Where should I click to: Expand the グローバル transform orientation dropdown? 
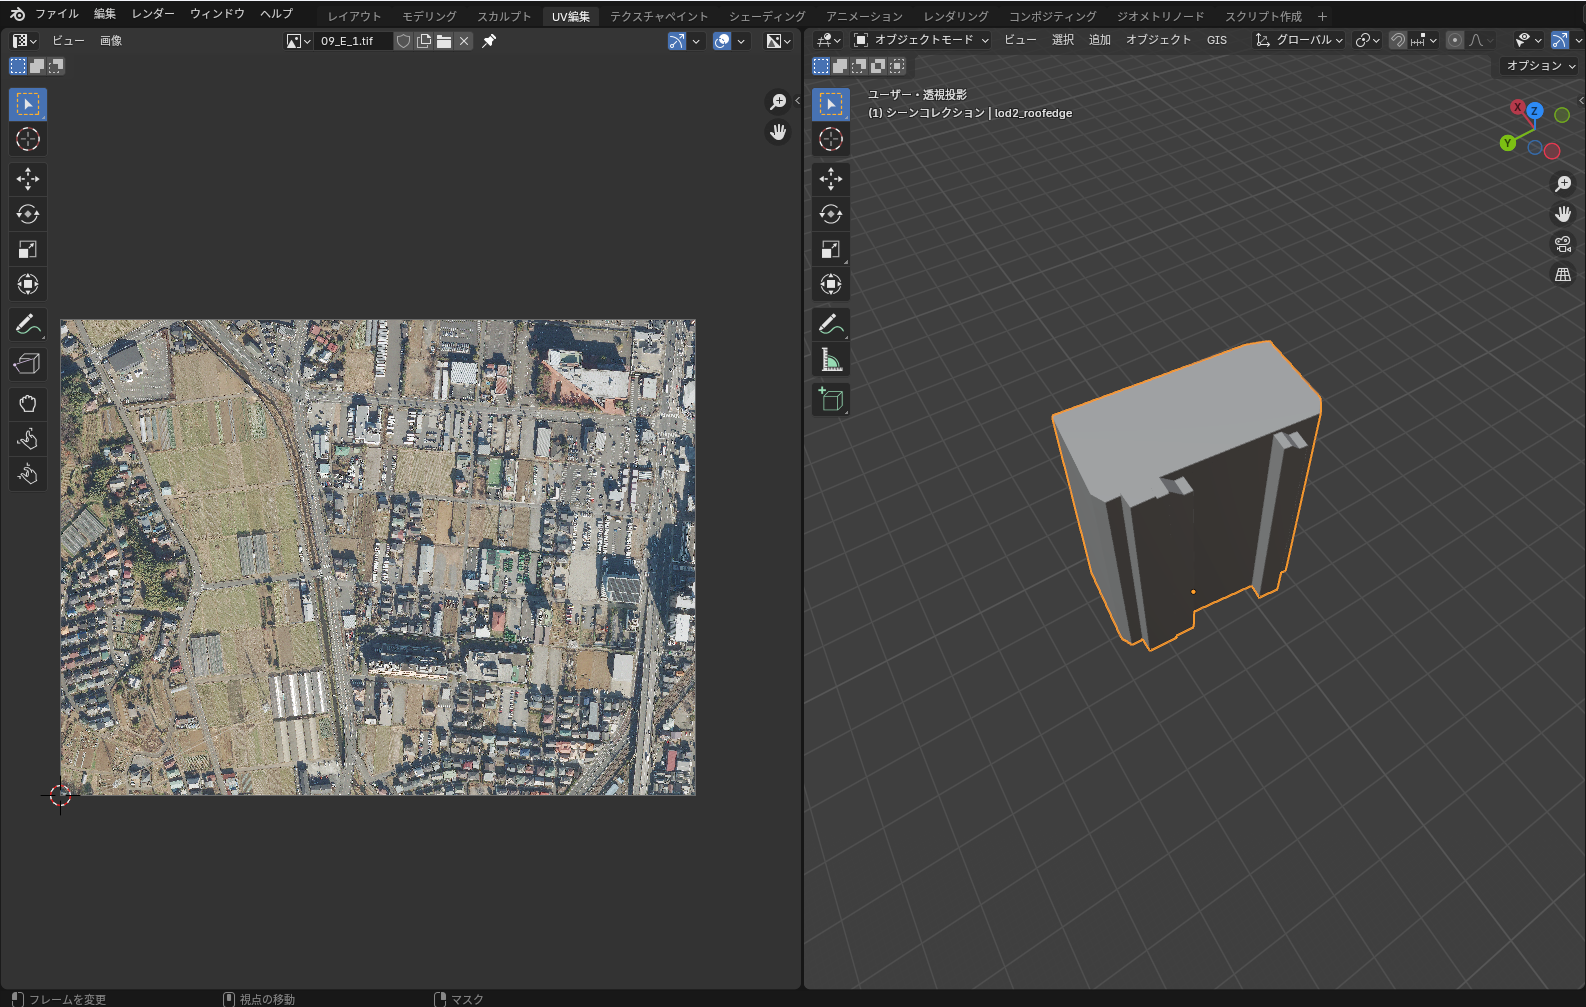tap(1299, 40)
